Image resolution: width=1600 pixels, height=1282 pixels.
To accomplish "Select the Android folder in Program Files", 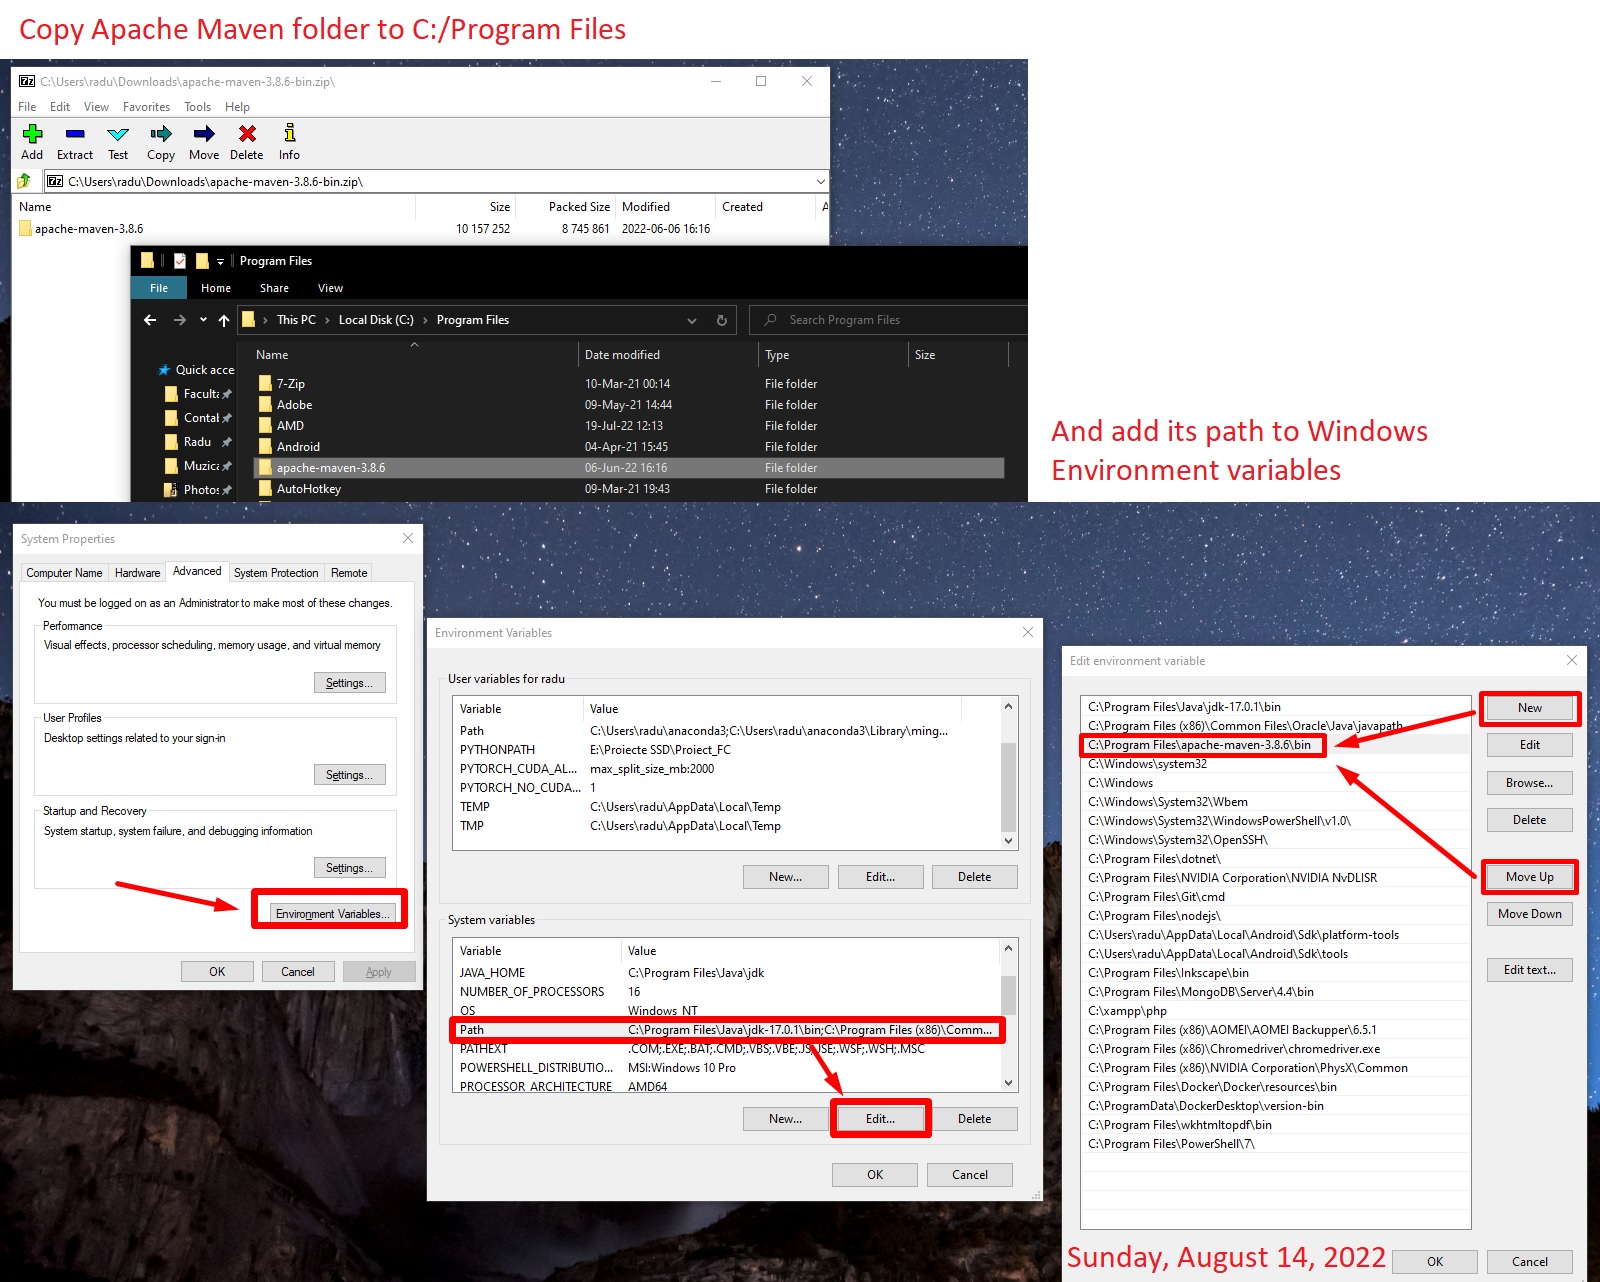I will tap(298, 447).
